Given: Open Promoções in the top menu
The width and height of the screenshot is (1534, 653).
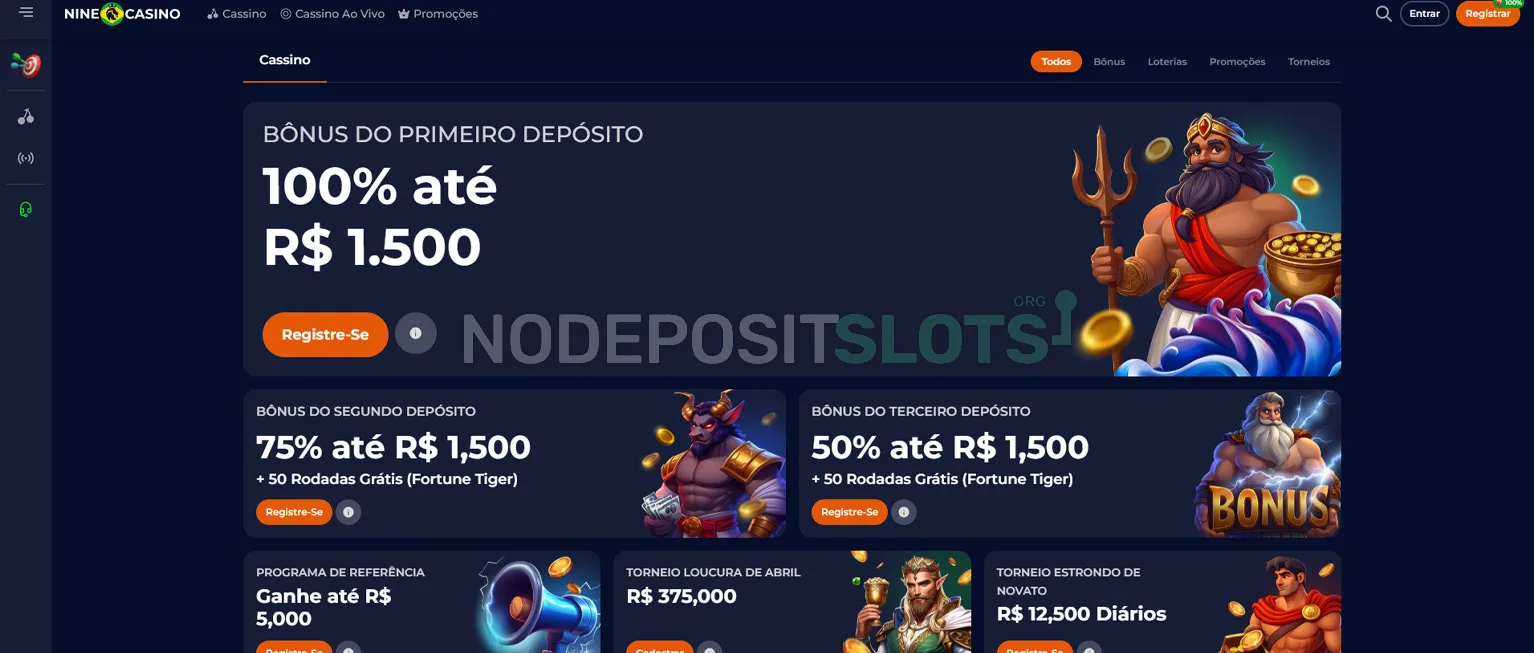Looking at the screenshot, I should click(438, 14).
